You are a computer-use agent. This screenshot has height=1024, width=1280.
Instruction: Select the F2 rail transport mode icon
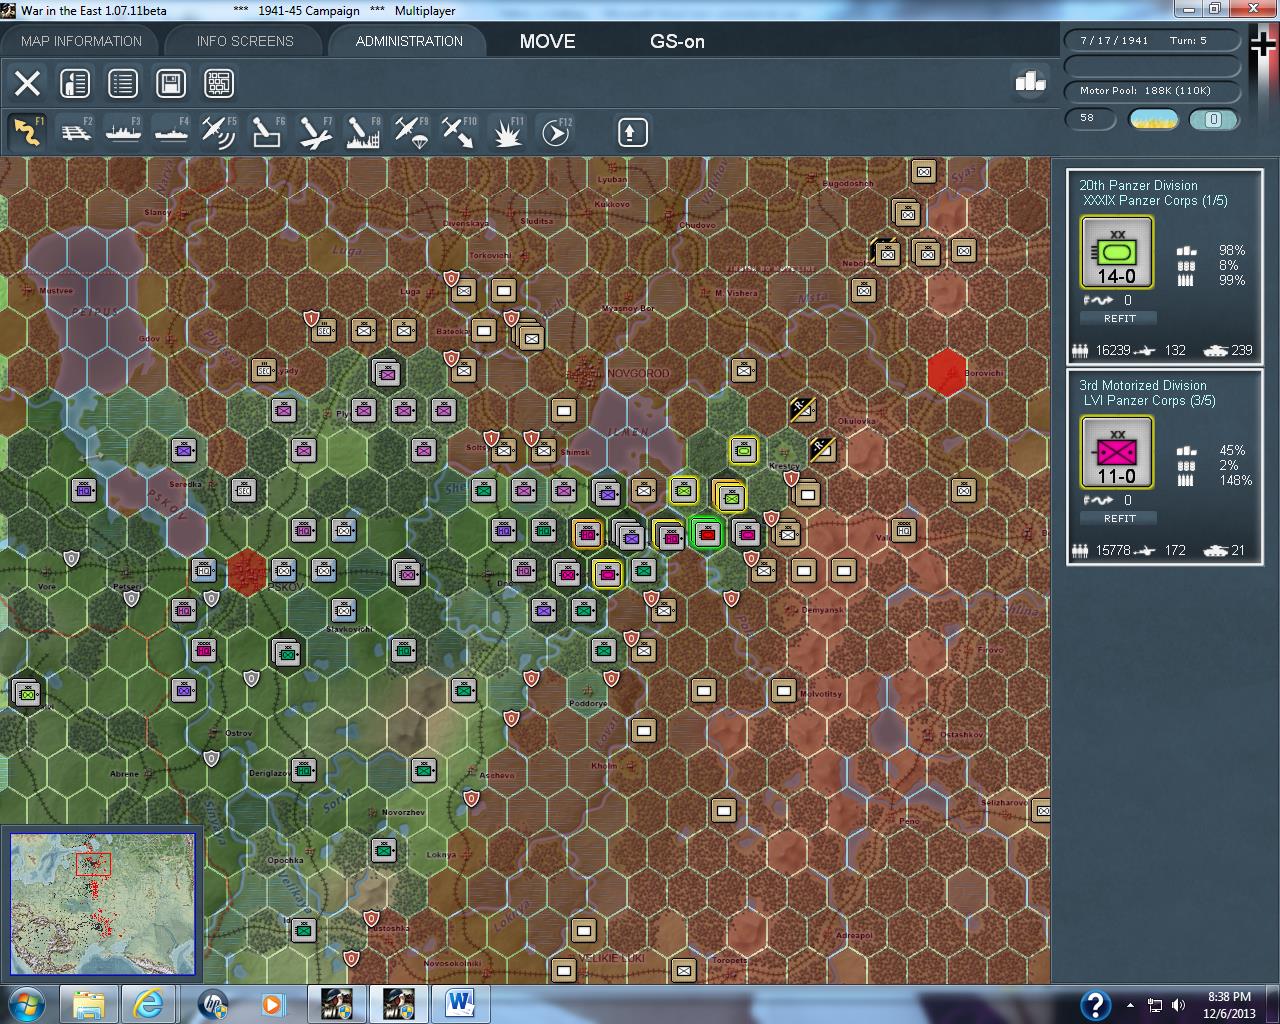(x=75, y=132)
